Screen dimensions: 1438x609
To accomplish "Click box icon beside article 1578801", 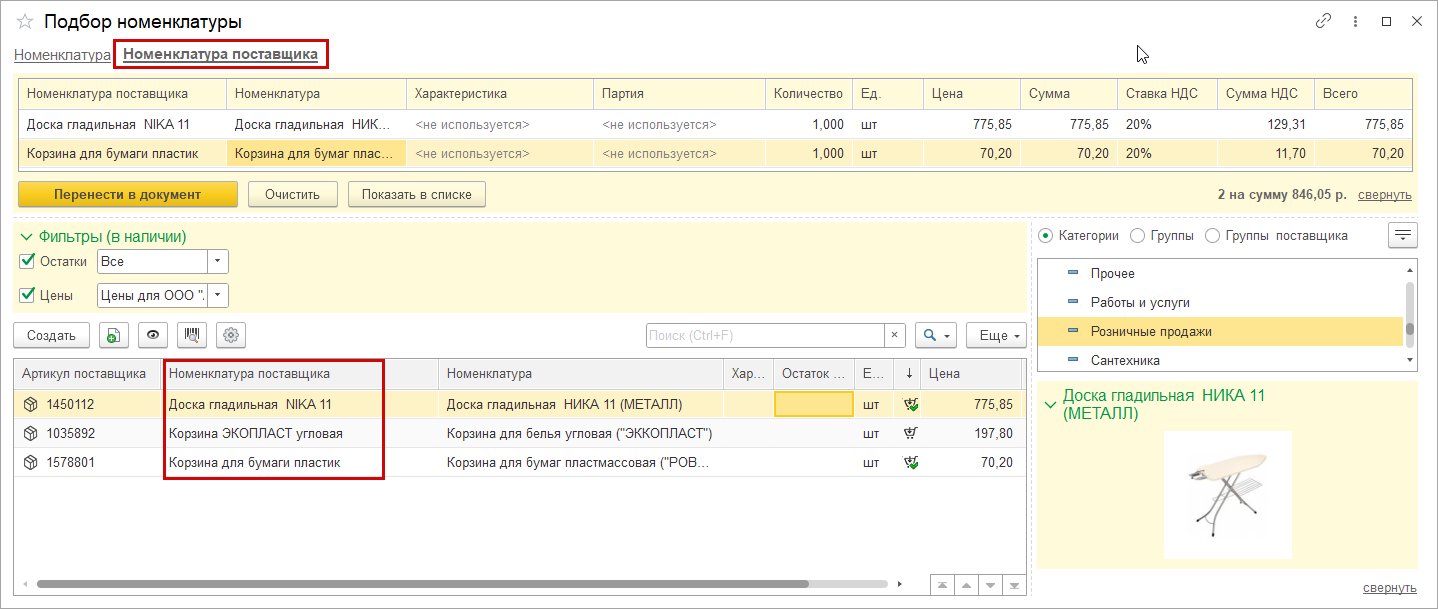I will 31,463.
